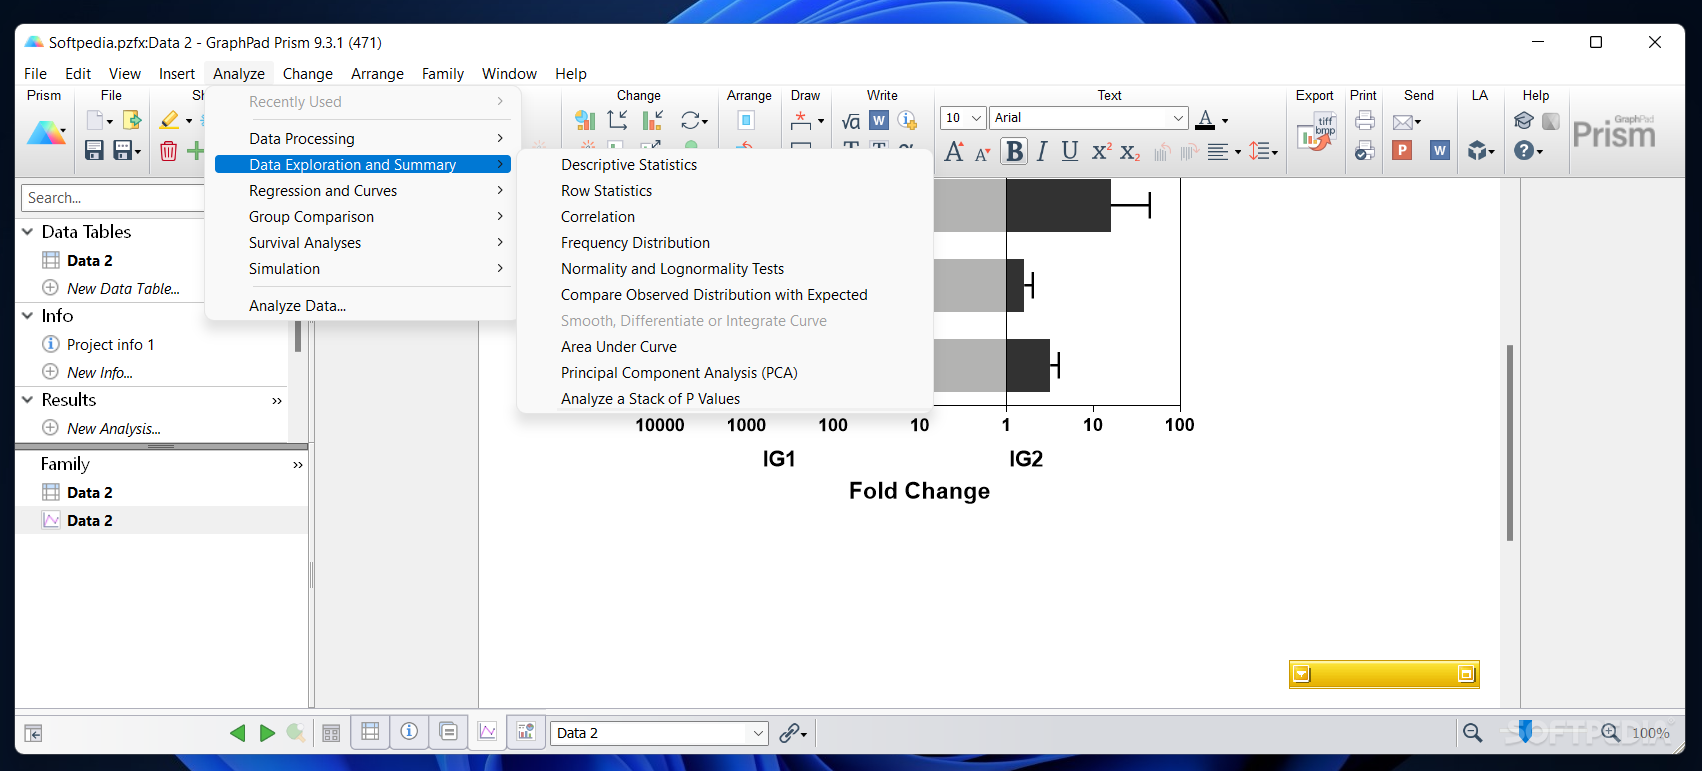
Task: Open Regression and Curves submenu
Action: [362, 191]
